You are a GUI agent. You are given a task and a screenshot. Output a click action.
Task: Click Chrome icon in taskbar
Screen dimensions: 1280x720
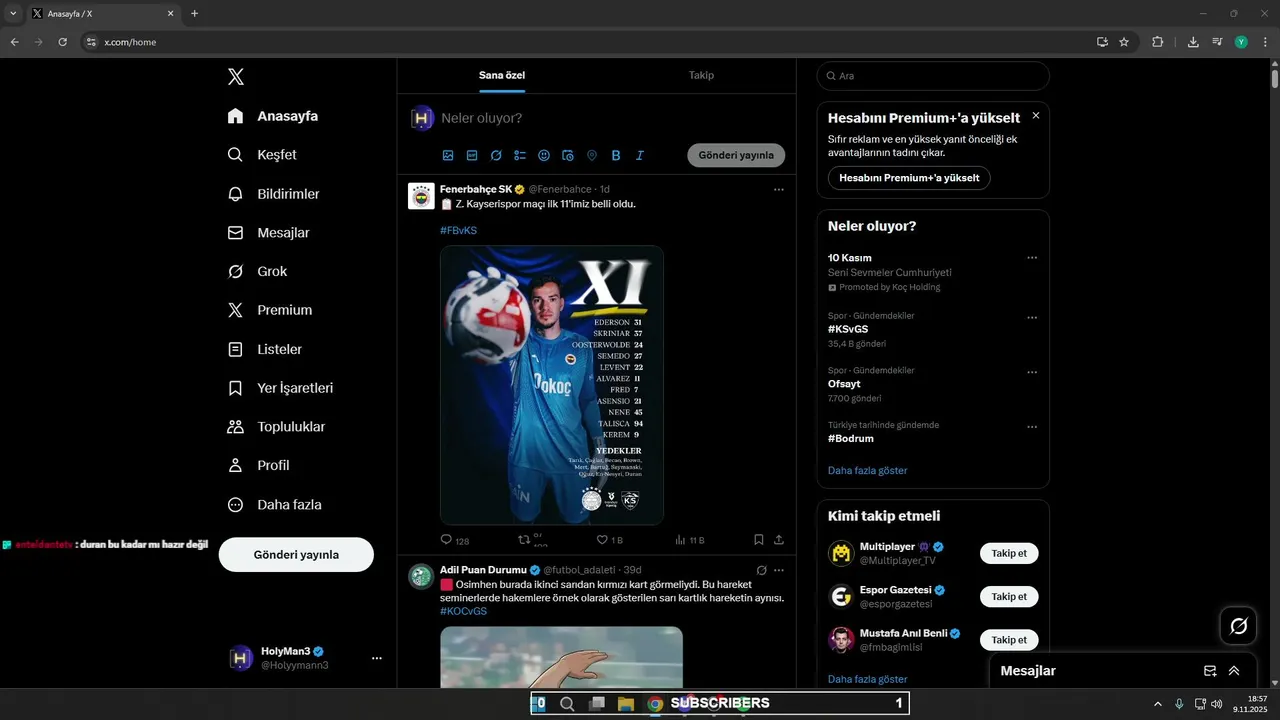(x=655, y=704)
